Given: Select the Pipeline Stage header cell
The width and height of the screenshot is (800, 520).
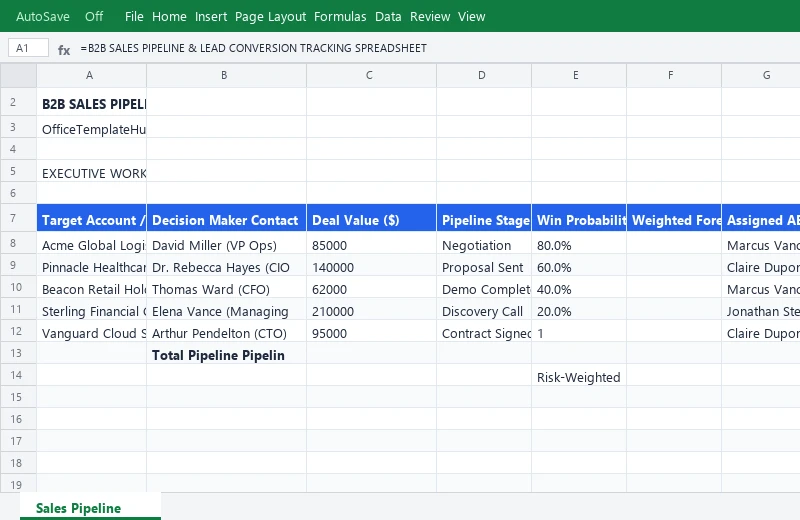Looking at the screenshot, I should point(484,220).
